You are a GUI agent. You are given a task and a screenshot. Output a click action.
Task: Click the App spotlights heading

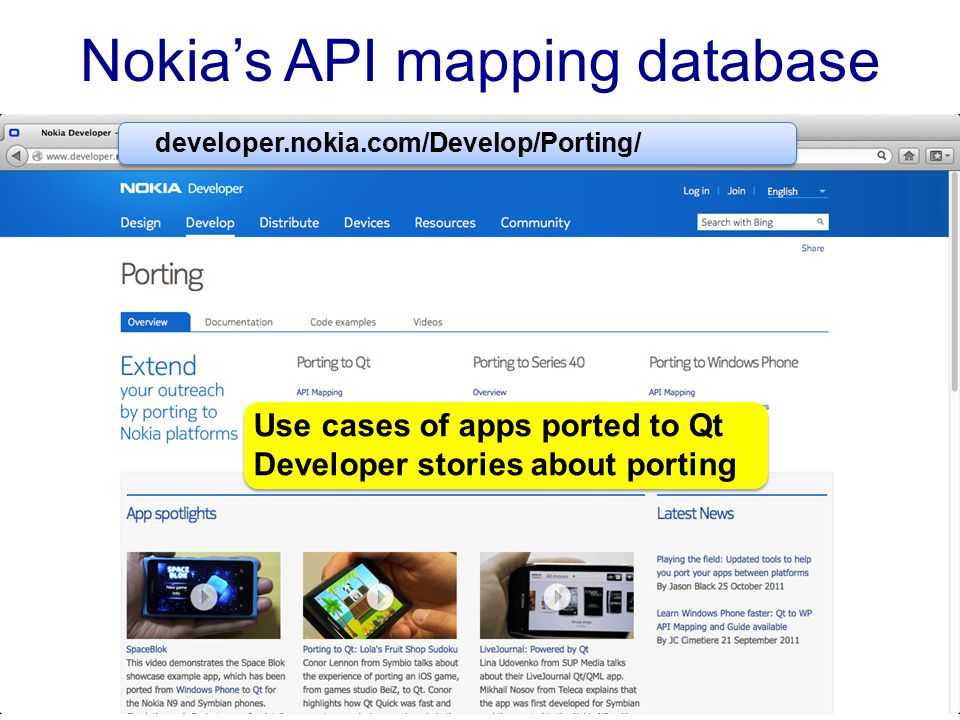171,514
